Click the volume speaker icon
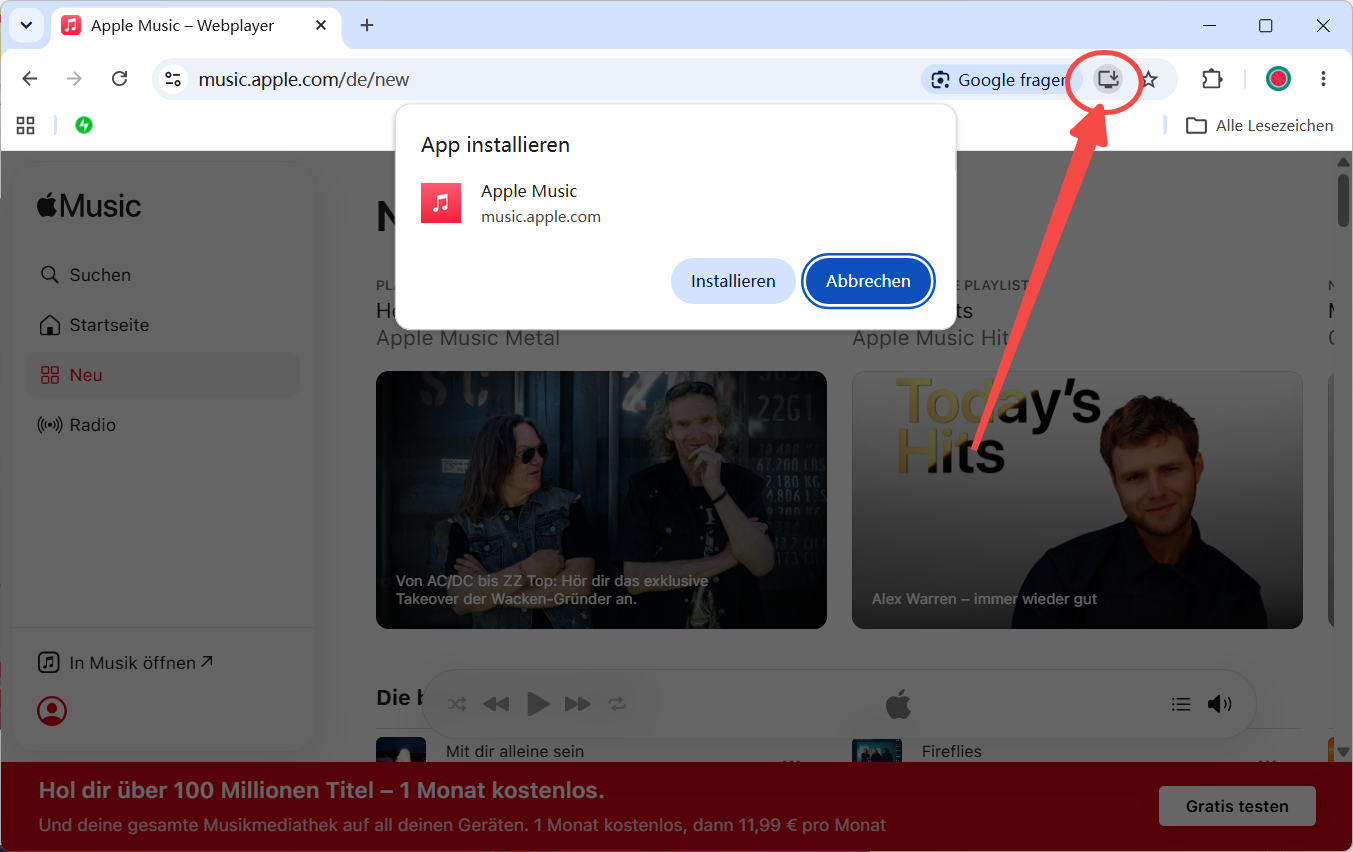Screen dimensions: 1353x852 1219,704
